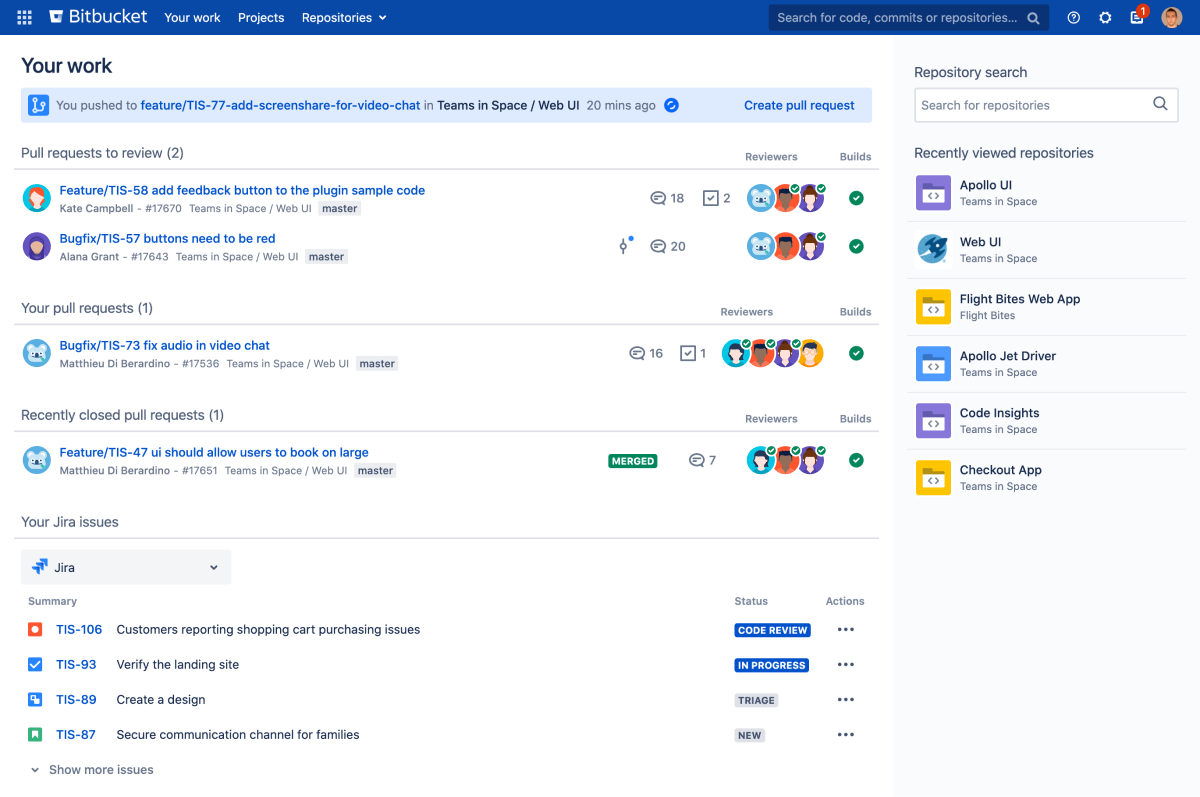Click your profile avatar in the top bar
The image size is (1200, 797).
tap(1172, 17)
